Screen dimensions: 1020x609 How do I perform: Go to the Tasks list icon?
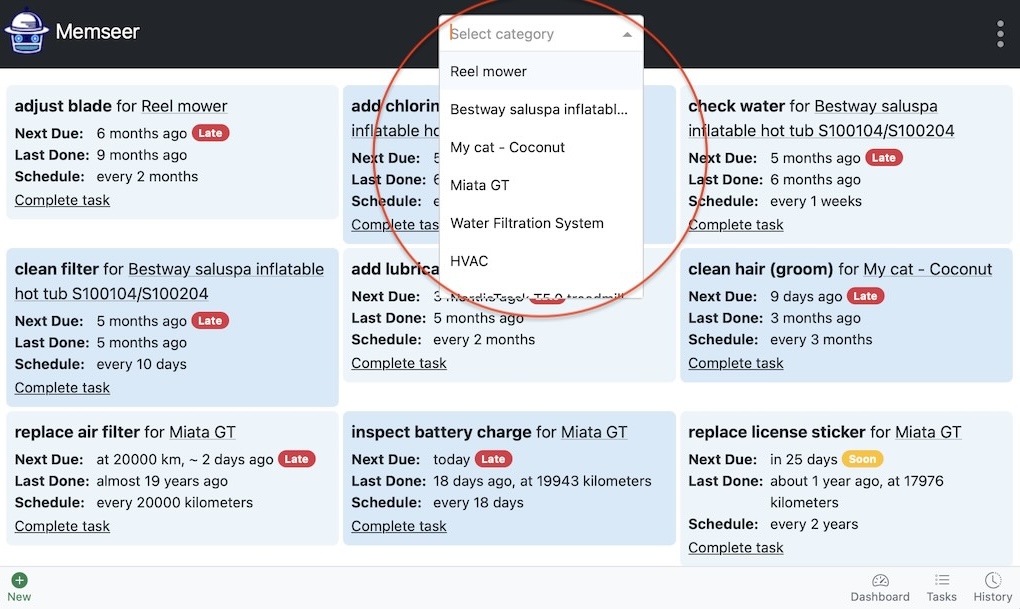pyautogui.click(x=941, y=581)
